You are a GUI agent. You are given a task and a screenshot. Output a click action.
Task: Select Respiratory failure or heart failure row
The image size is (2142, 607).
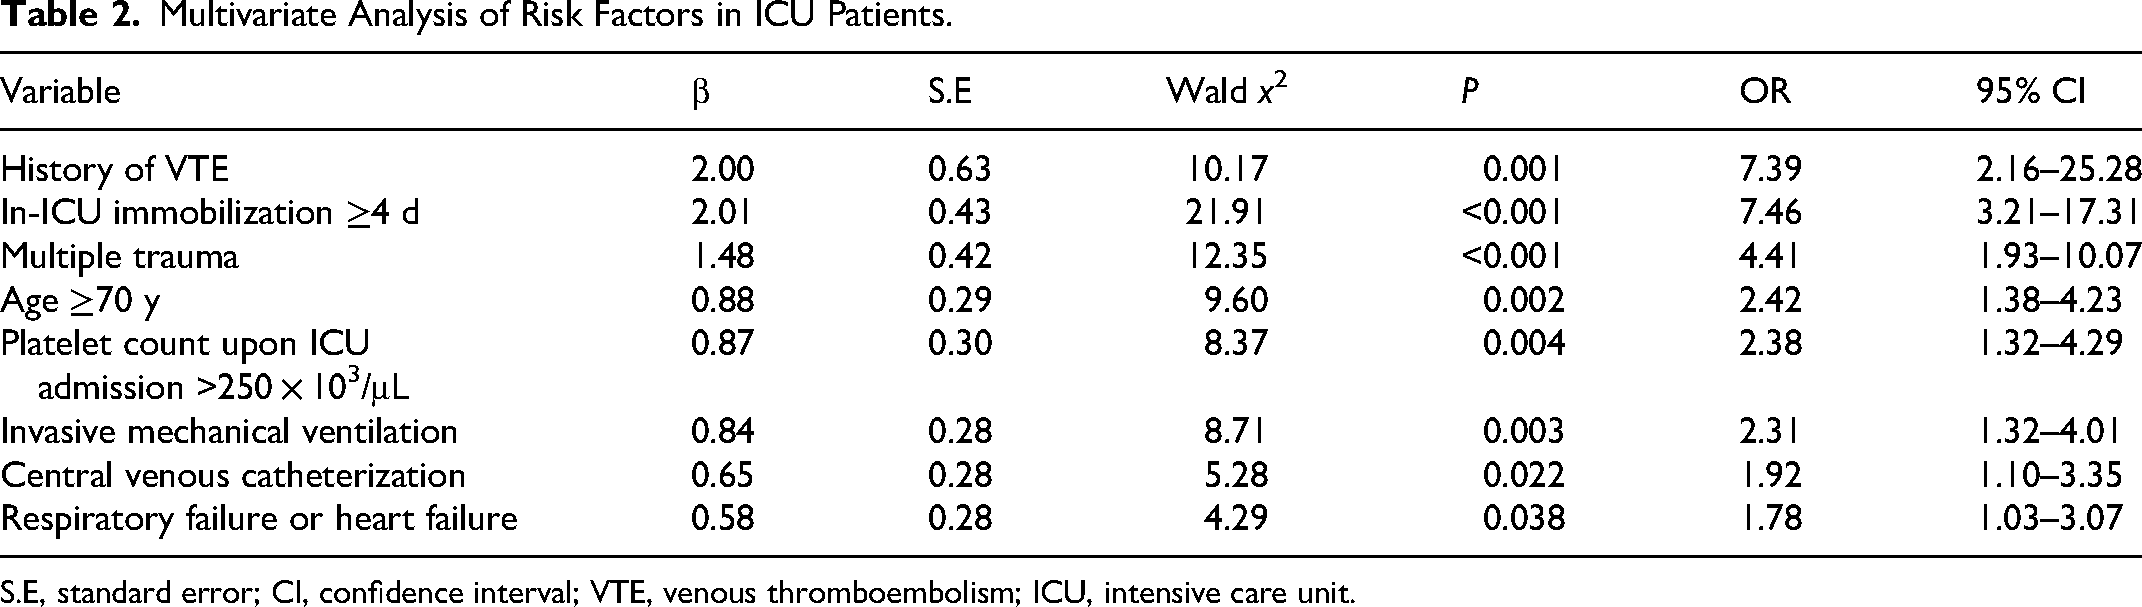coord(1071,519)
